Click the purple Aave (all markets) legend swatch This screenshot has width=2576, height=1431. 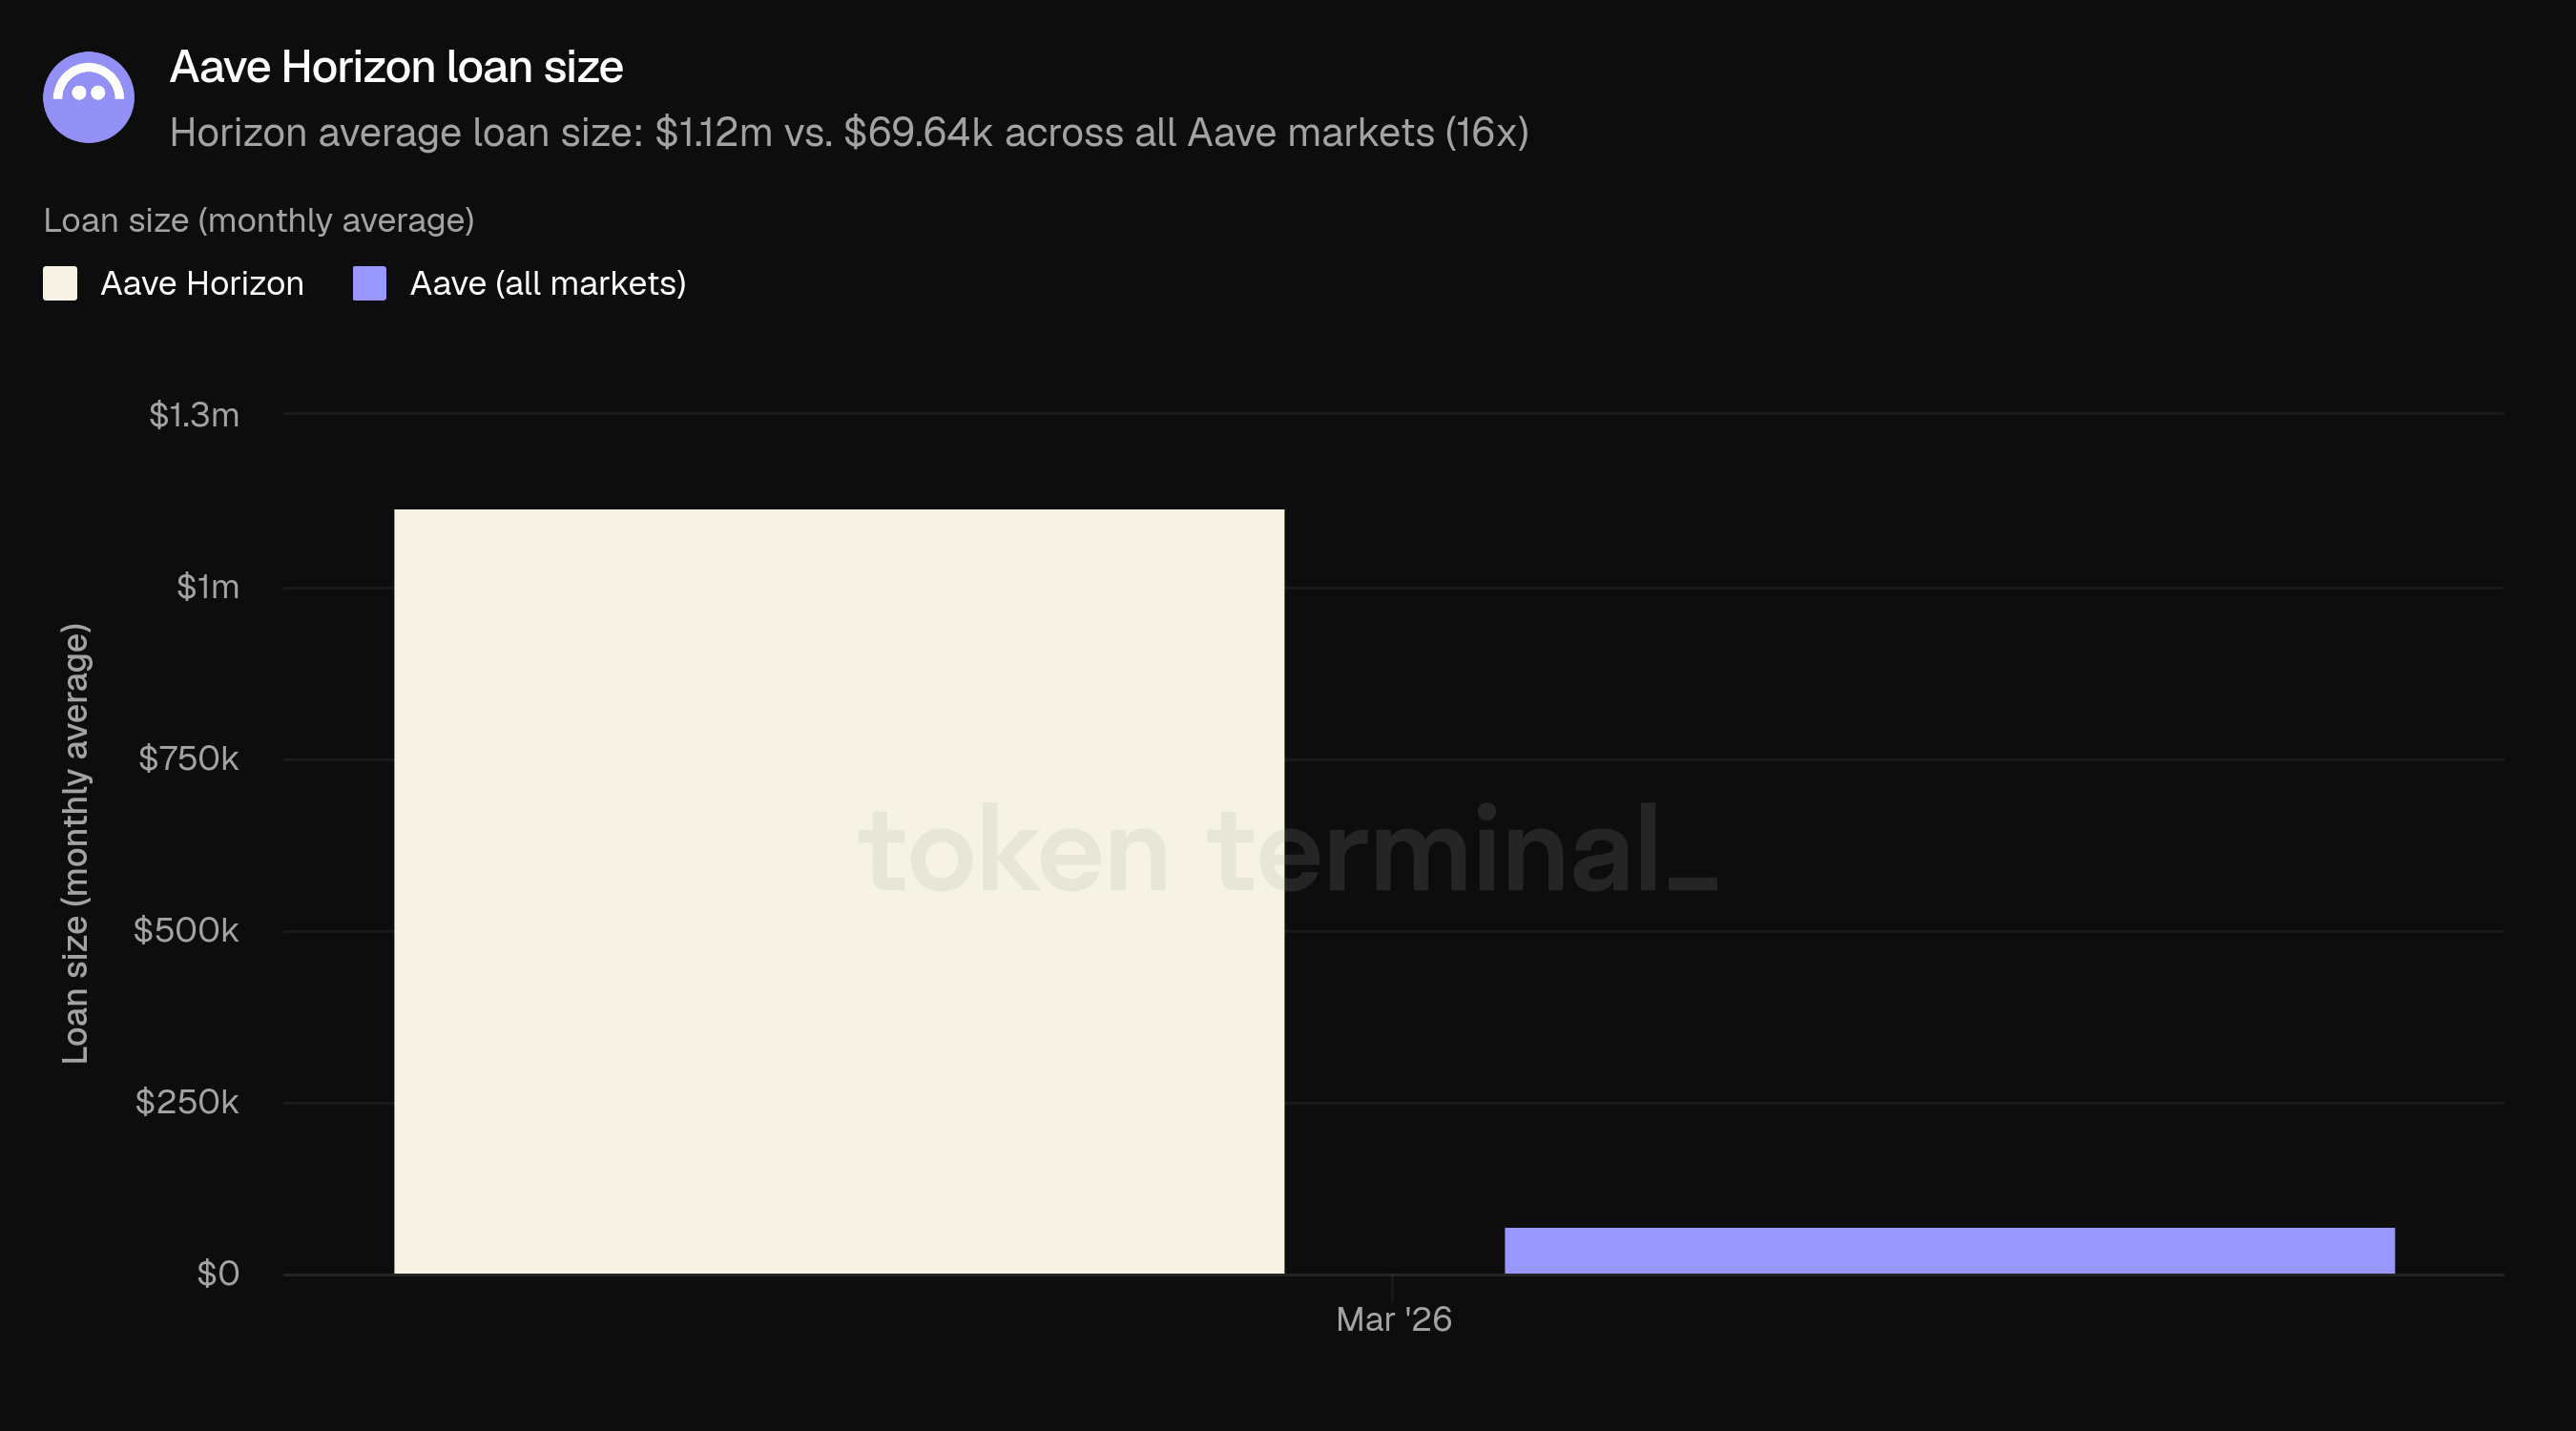point(369,283)
